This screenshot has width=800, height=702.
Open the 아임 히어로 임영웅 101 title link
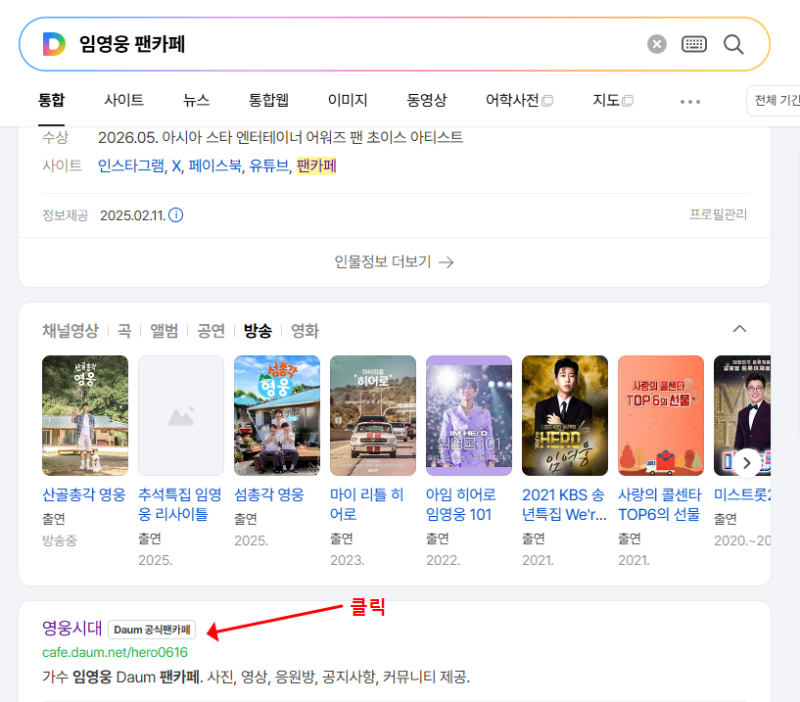coord(461,504)
